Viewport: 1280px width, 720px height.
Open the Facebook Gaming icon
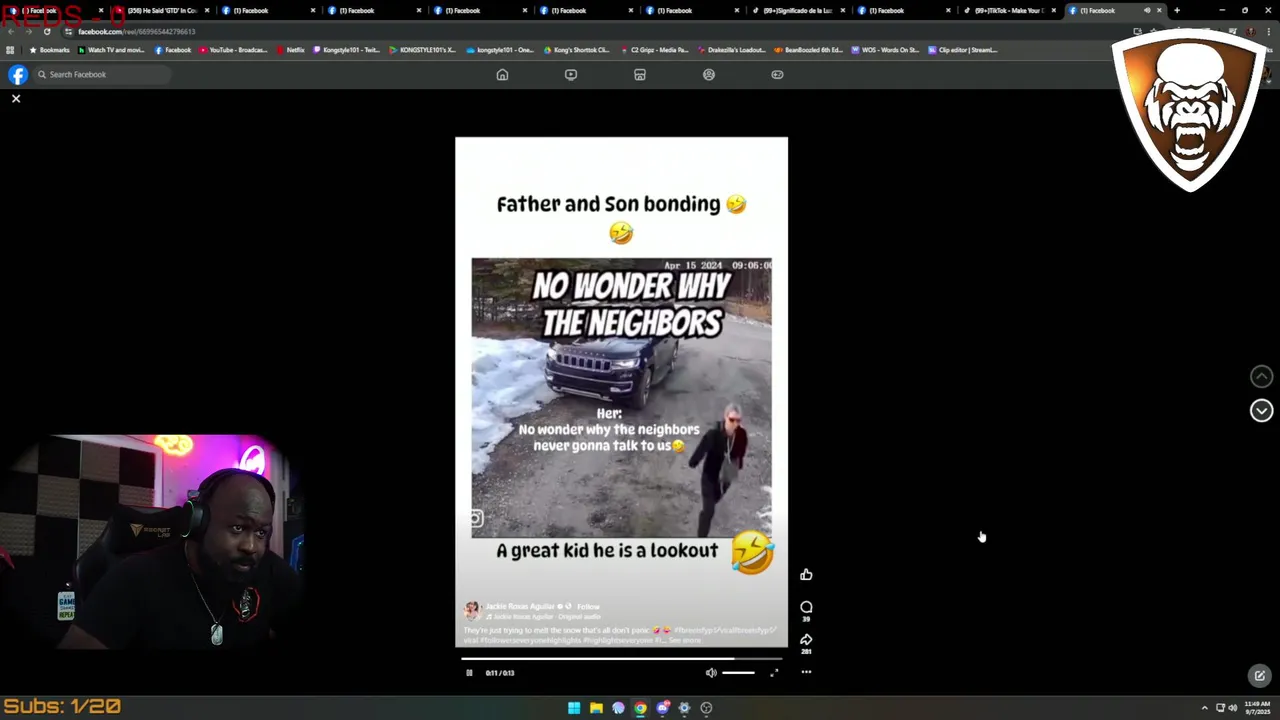777,75
